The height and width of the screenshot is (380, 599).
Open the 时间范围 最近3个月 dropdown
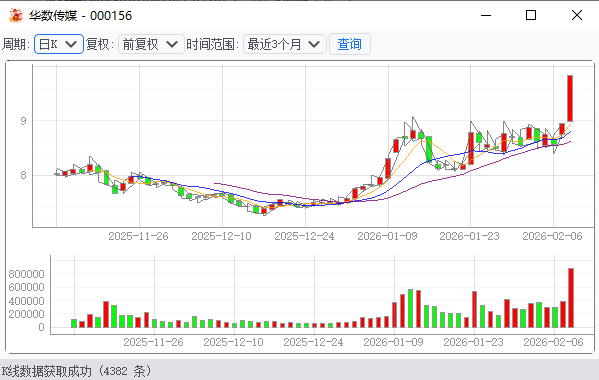285,44
